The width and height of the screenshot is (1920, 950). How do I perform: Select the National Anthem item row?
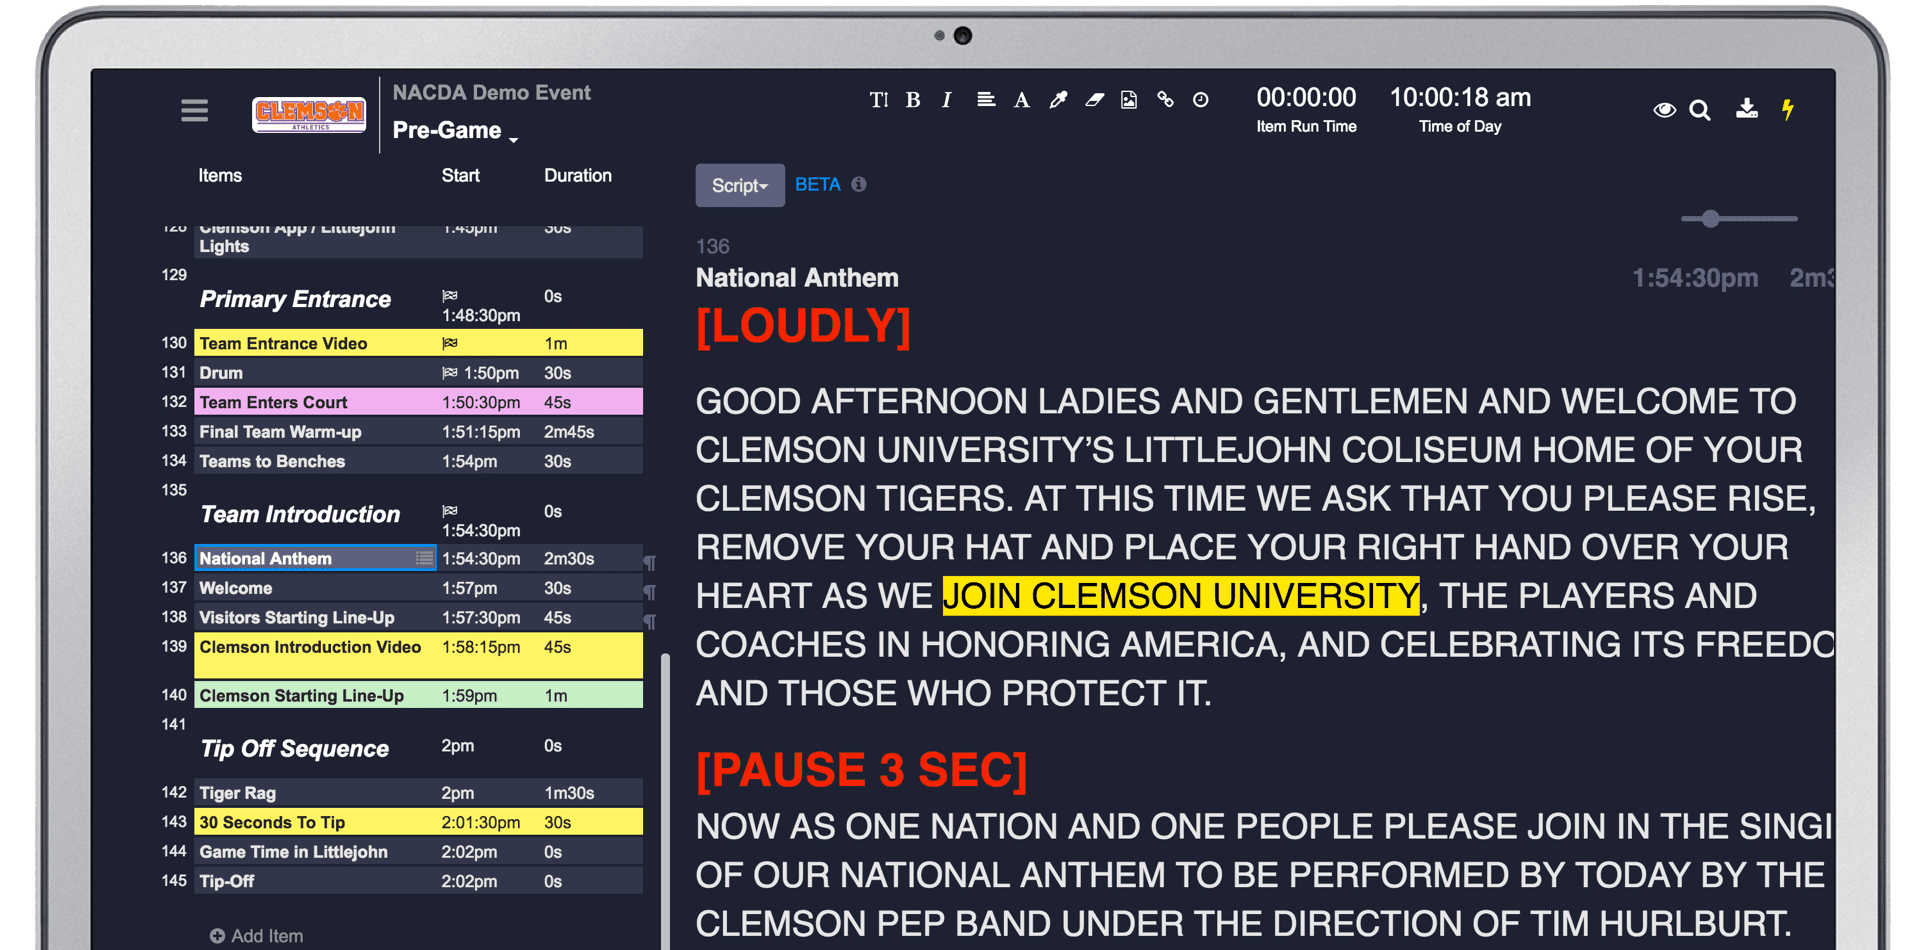(418, 558)
